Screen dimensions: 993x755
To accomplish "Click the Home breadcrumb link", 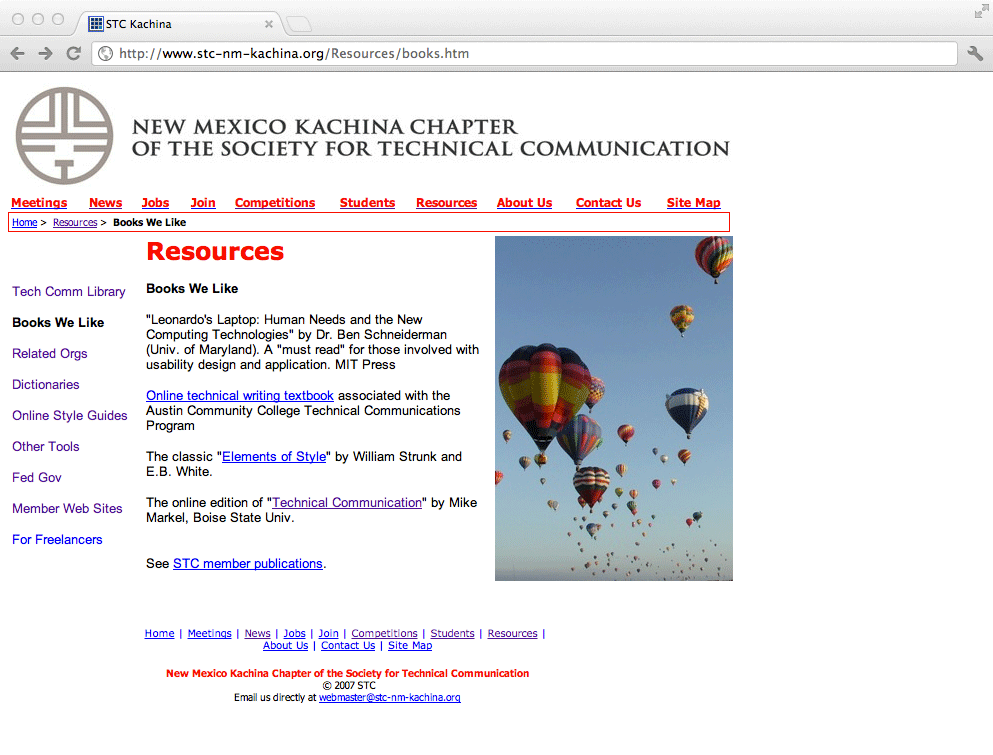I will pos(25,223).
